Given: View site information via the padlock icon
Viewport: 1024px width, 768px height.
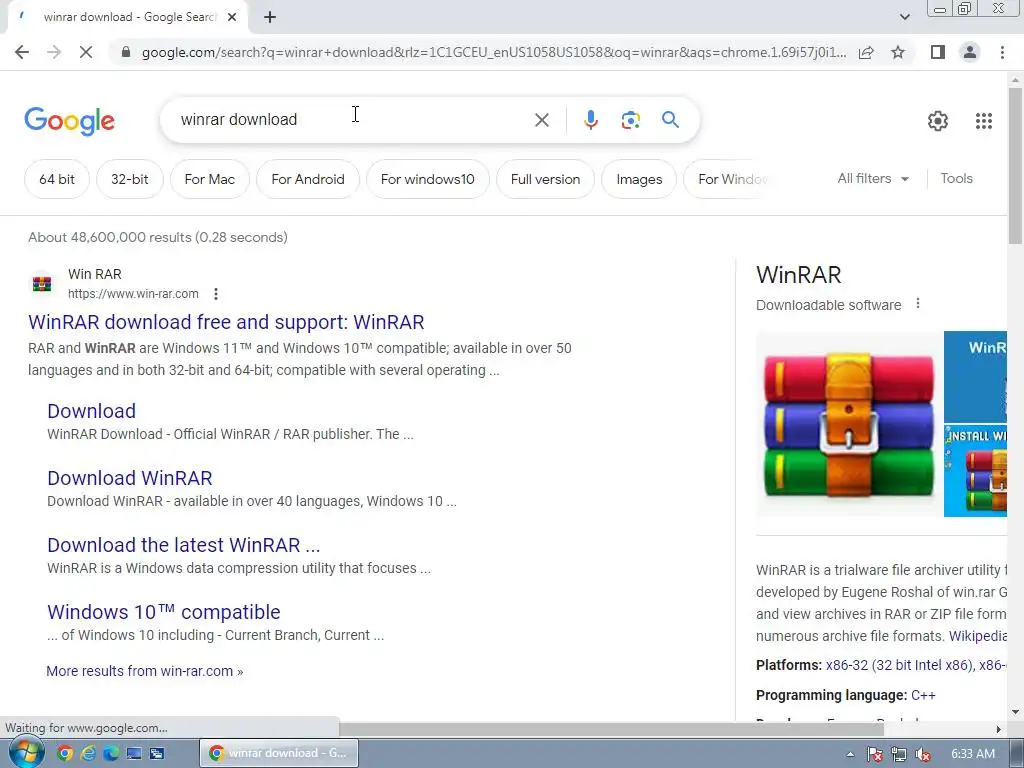Looking at the screenshot, I should (126, 52).
